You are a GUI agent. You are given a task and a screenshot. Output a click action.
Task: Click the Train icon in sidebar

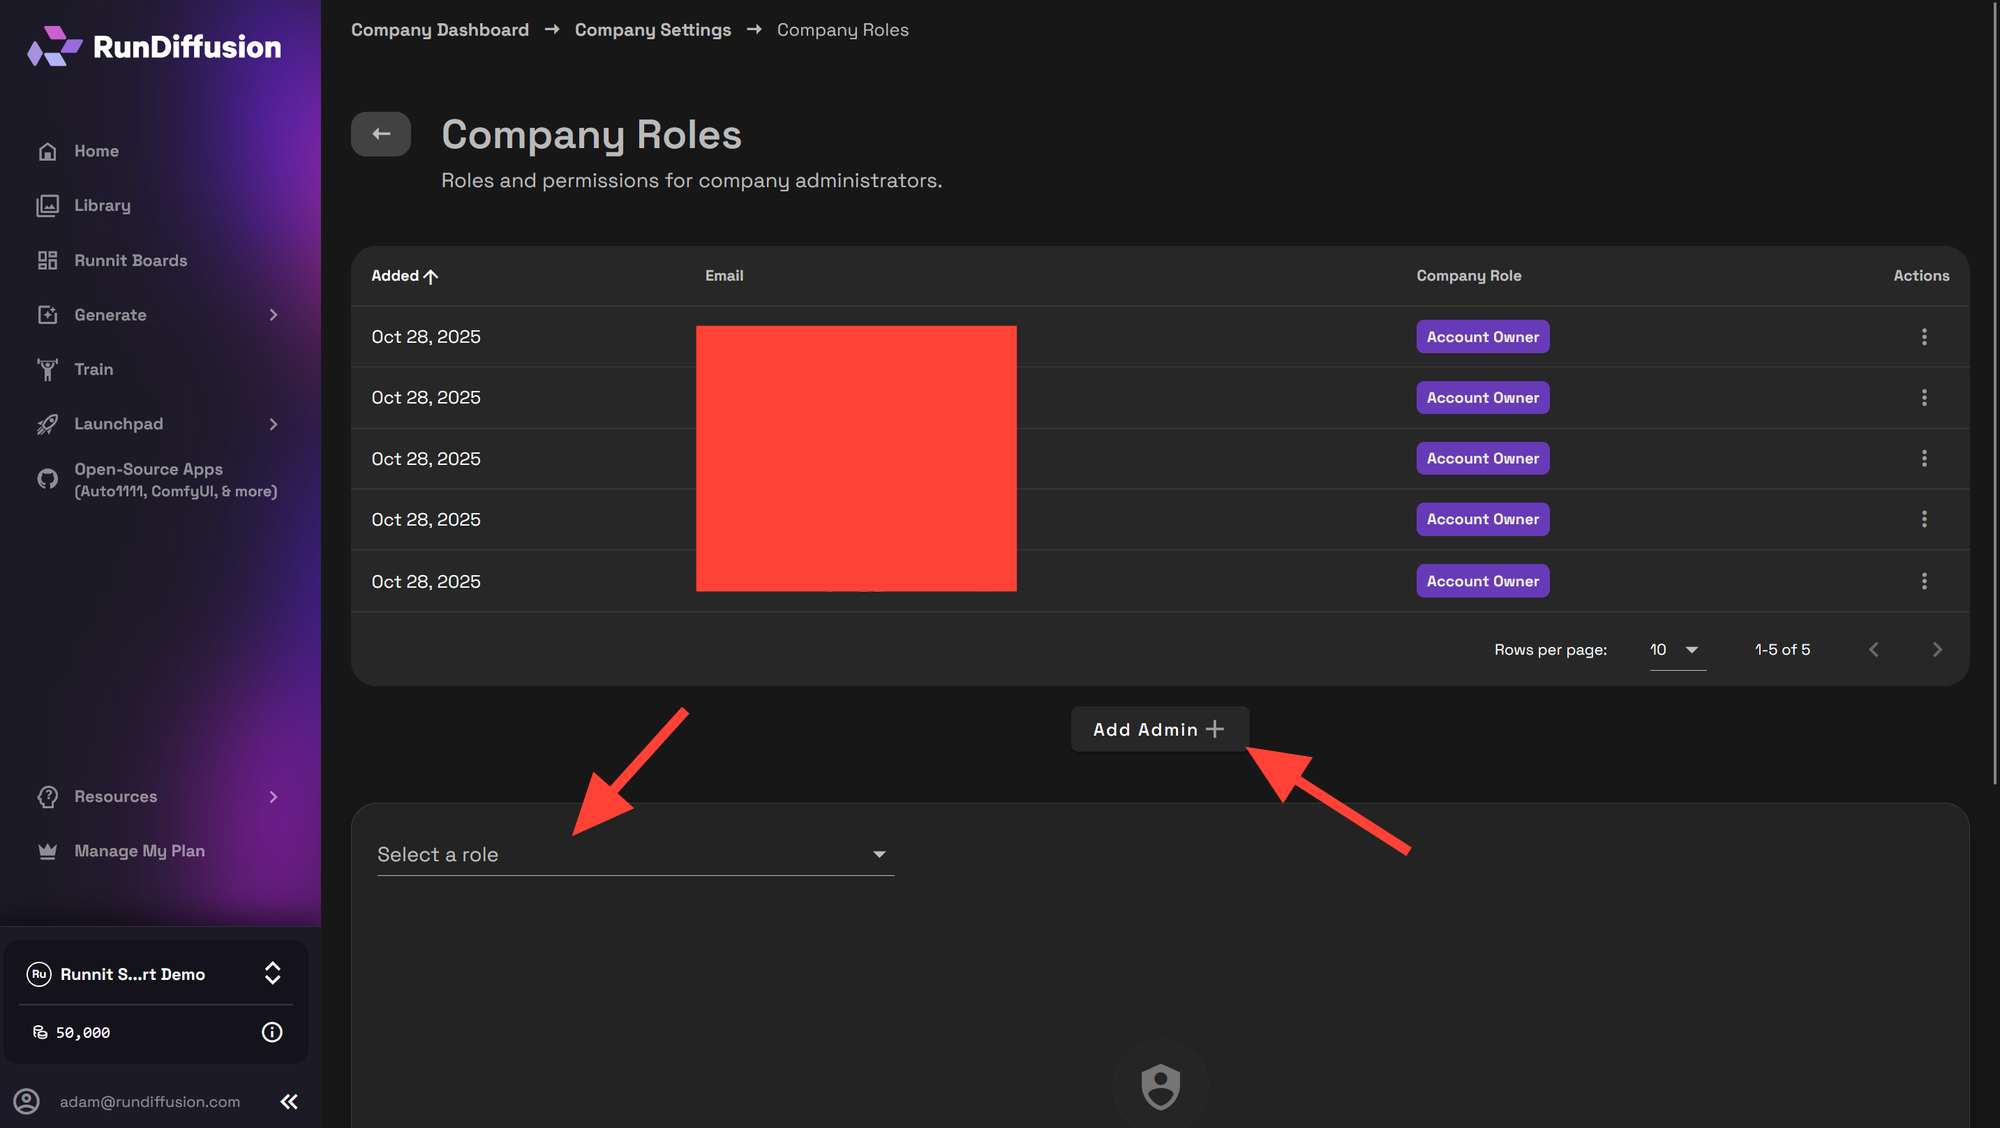tap(47, 369)
